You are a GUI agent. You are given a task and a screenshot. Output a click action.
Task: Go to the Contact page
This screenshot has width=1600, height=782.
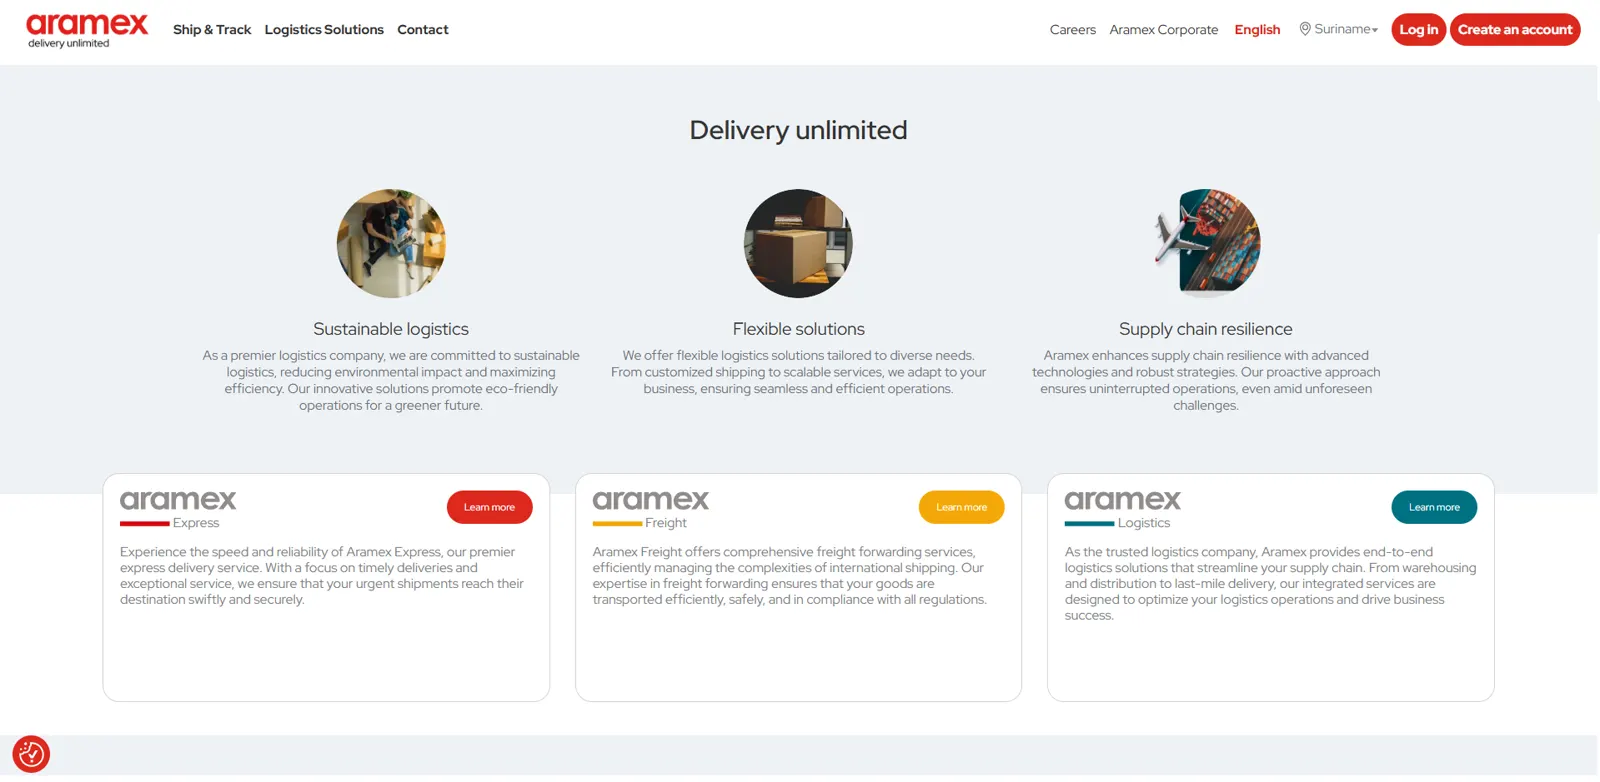point(423,30)
